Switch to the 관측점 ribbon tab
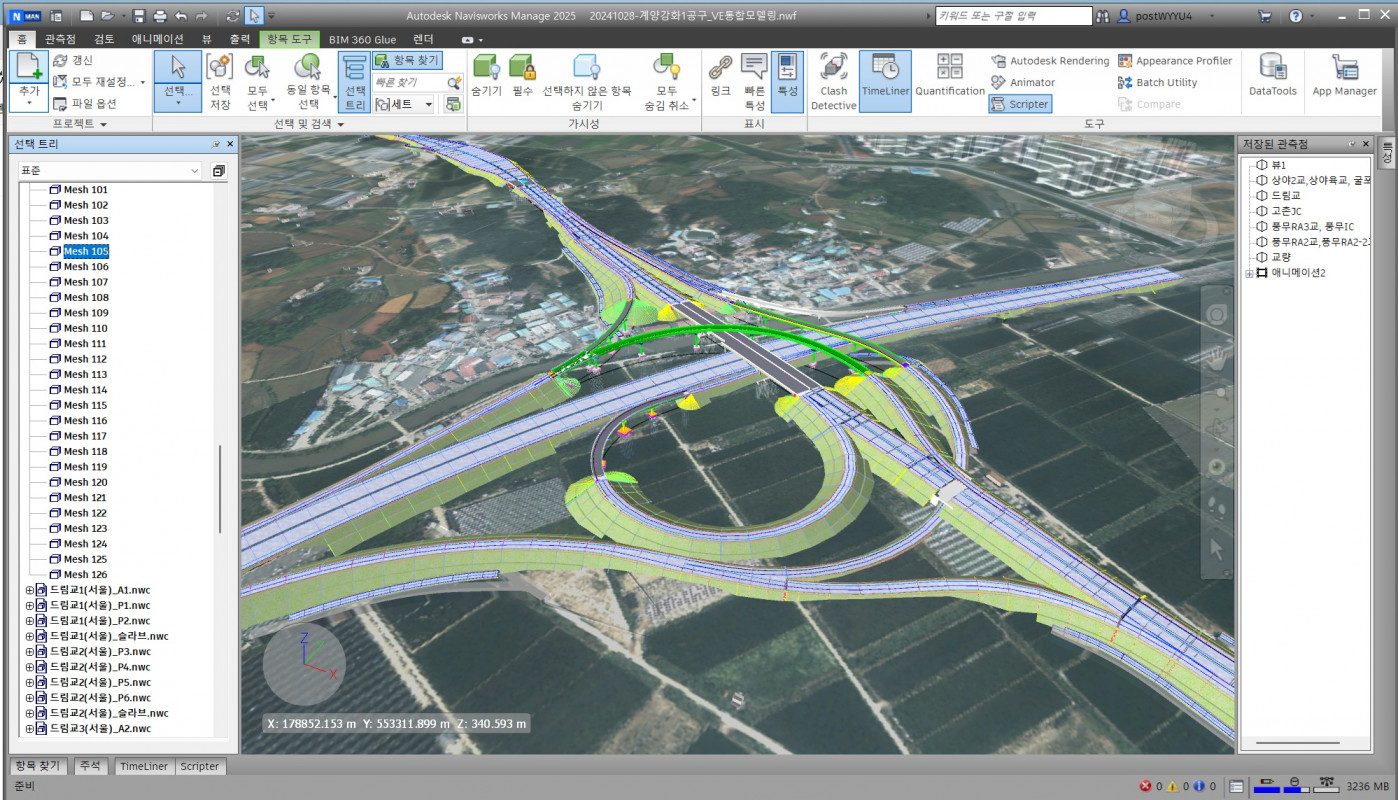Viewport: 1398px width, 800px height. [60, 39]
